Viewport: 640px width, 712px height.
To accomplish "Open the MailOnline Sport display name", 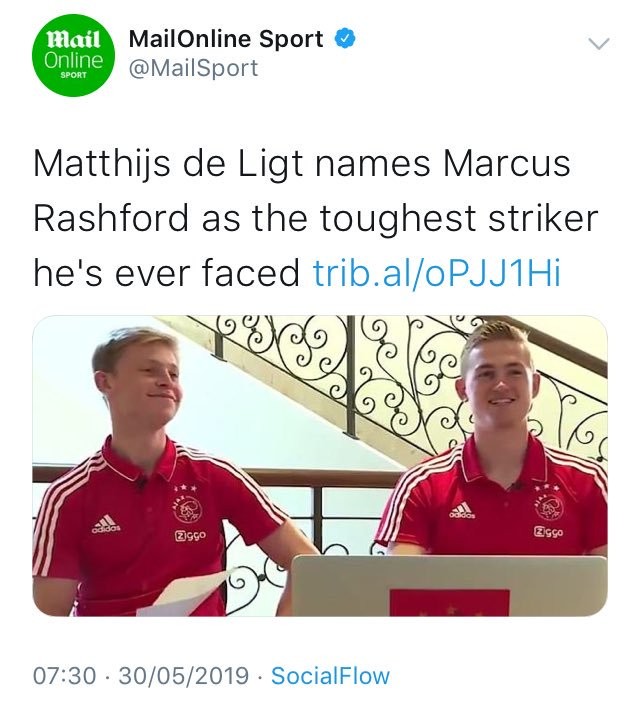I will (226, 38).
